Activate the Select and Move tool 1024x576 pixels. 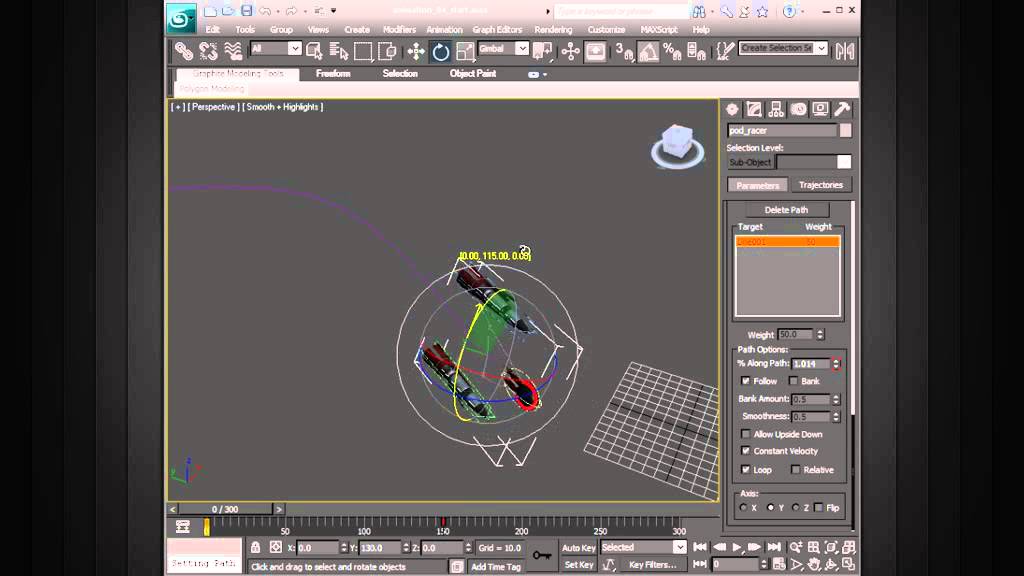click(x=416, y=51)
